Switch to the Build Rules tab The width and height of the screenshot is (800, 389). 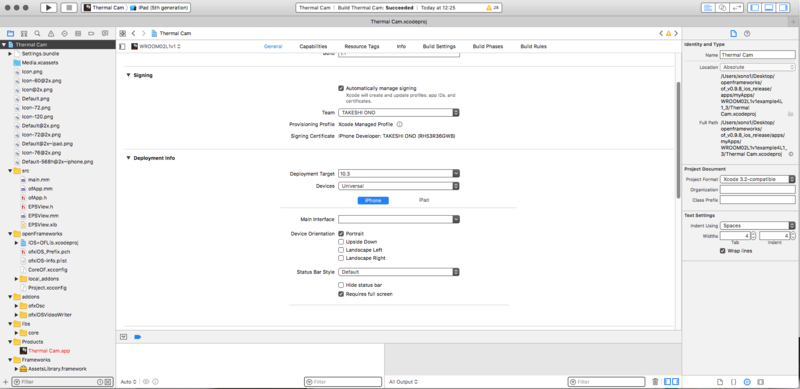tap(534, 46)
